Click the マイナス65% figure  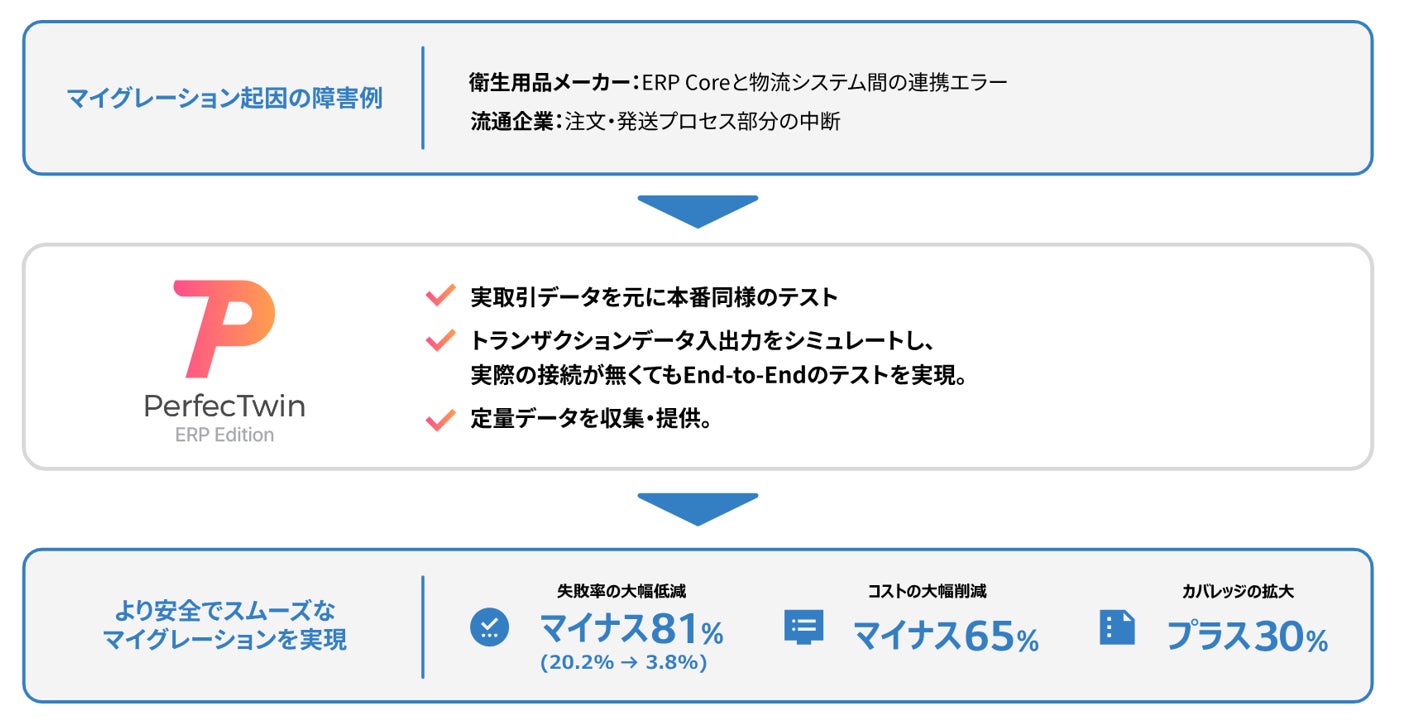945,636
